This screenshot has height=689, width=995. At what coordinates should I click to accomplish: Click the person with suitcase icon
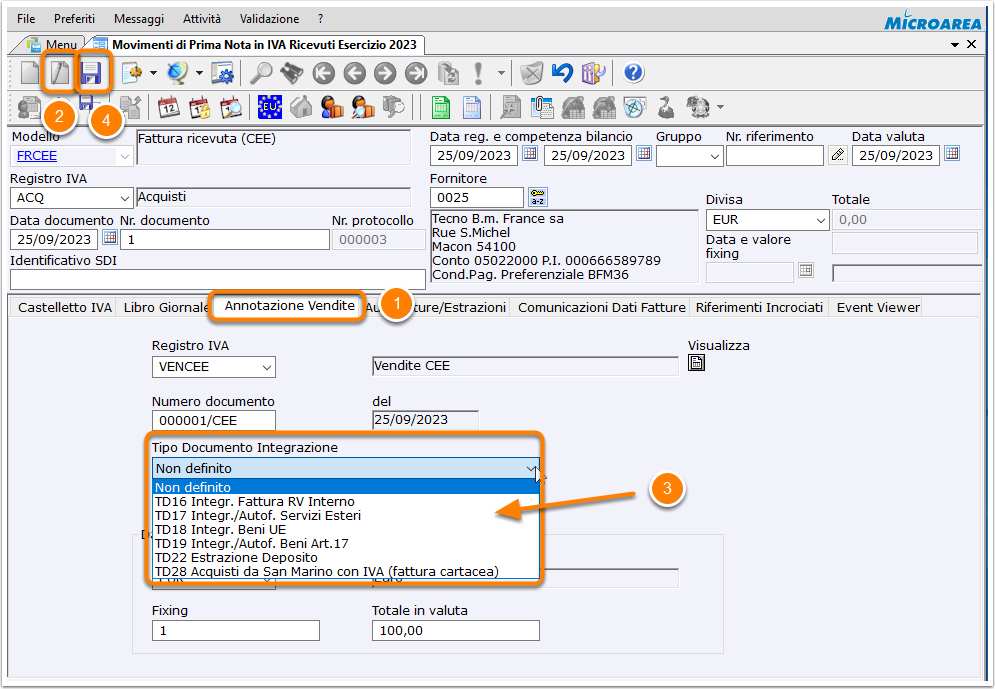(x=332, y=107)
